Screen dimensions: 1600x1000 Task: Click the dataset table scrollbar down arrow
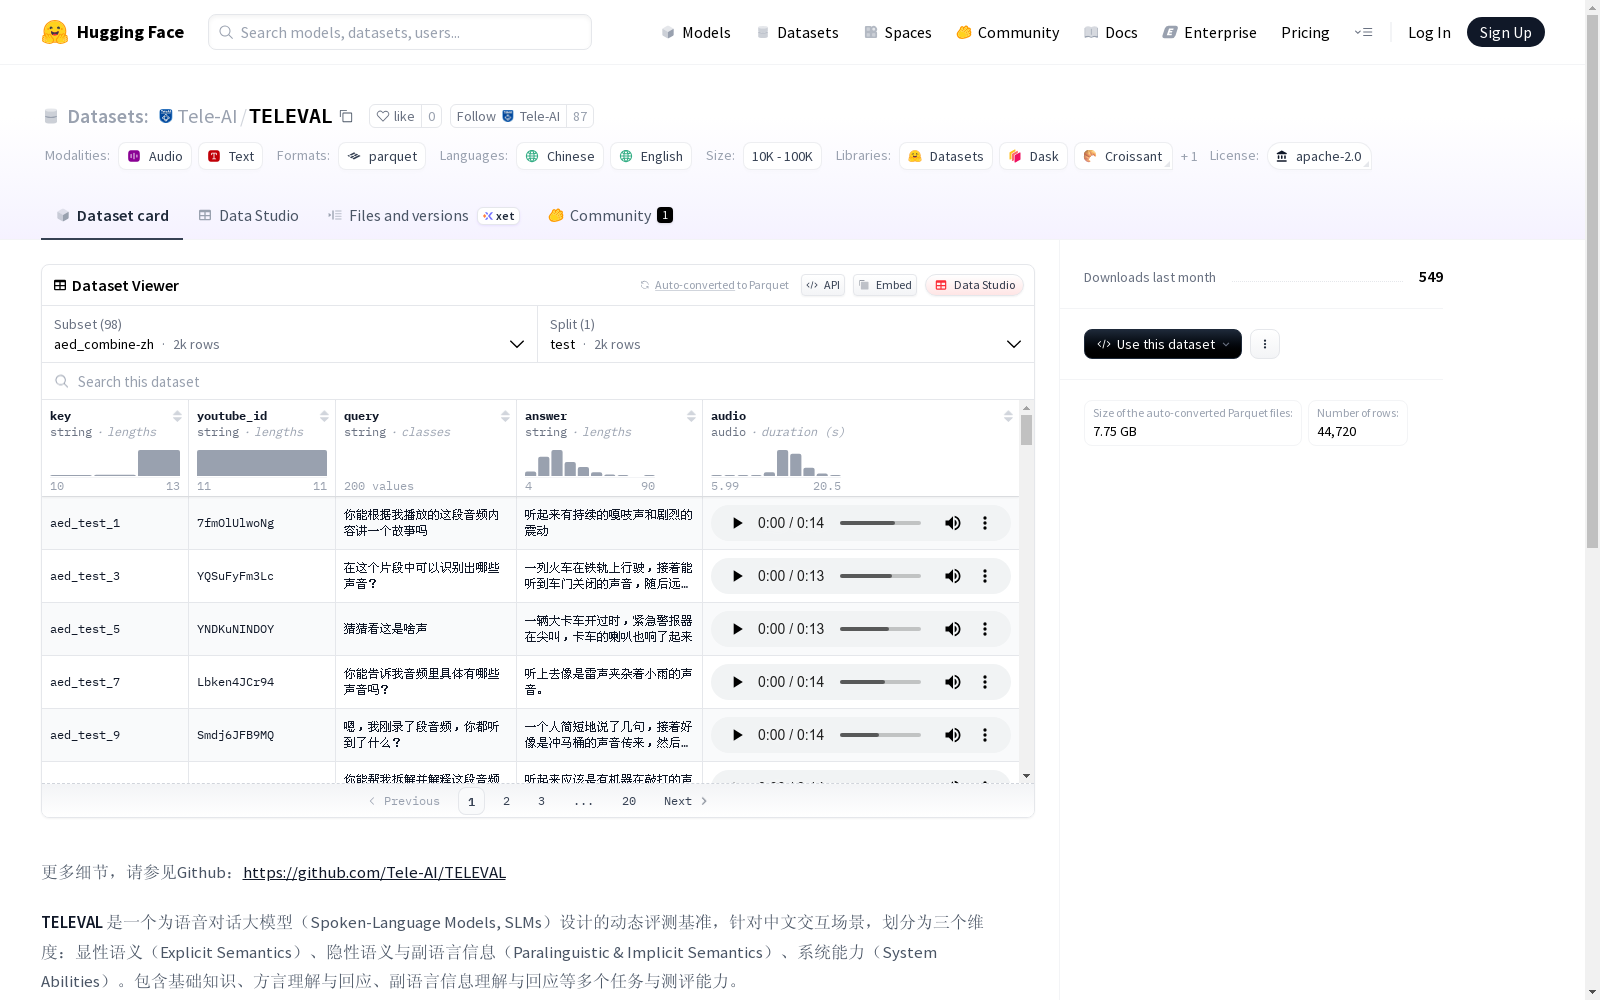pyautogui.click(x=1026, y=776)
